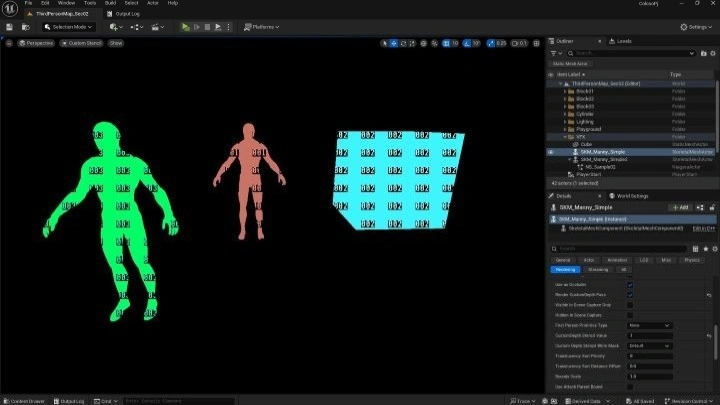Toggle visibility eye for SKM_Manny_Simple

(550, 152)
